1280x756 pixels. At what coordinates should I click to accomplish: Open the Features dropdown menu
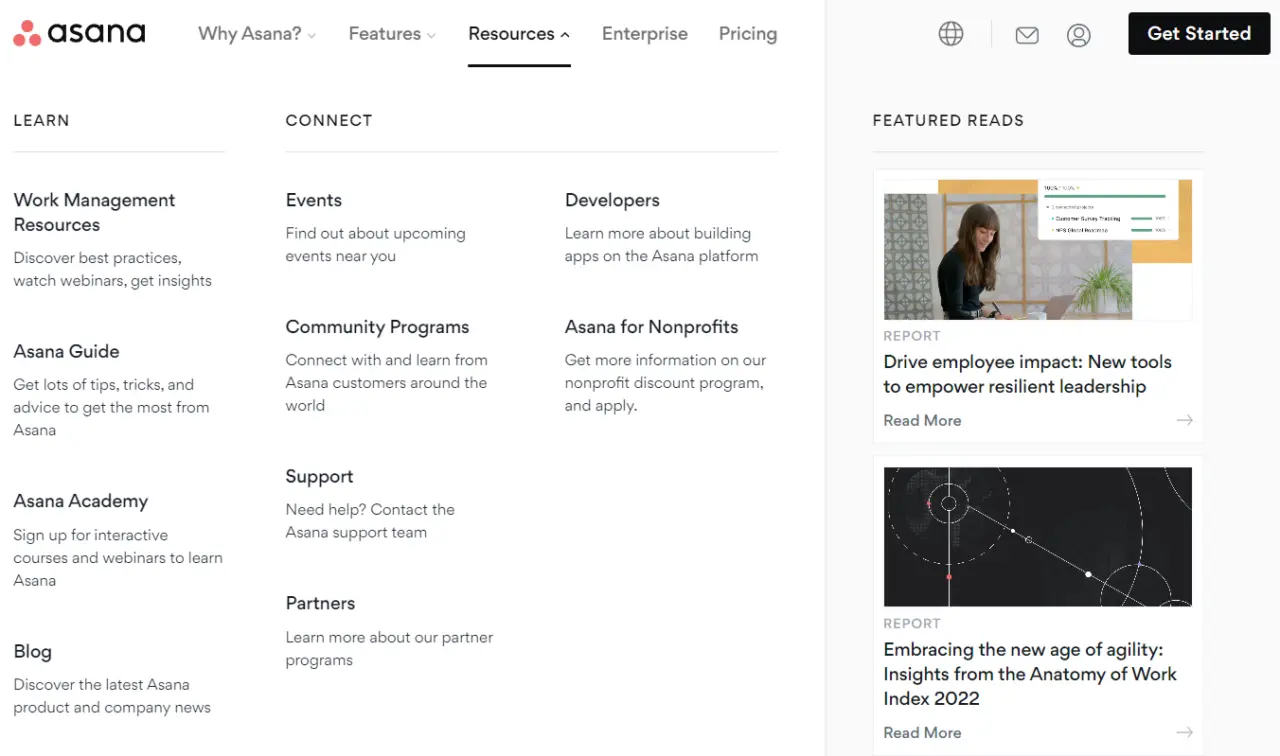tap(385, 33)
